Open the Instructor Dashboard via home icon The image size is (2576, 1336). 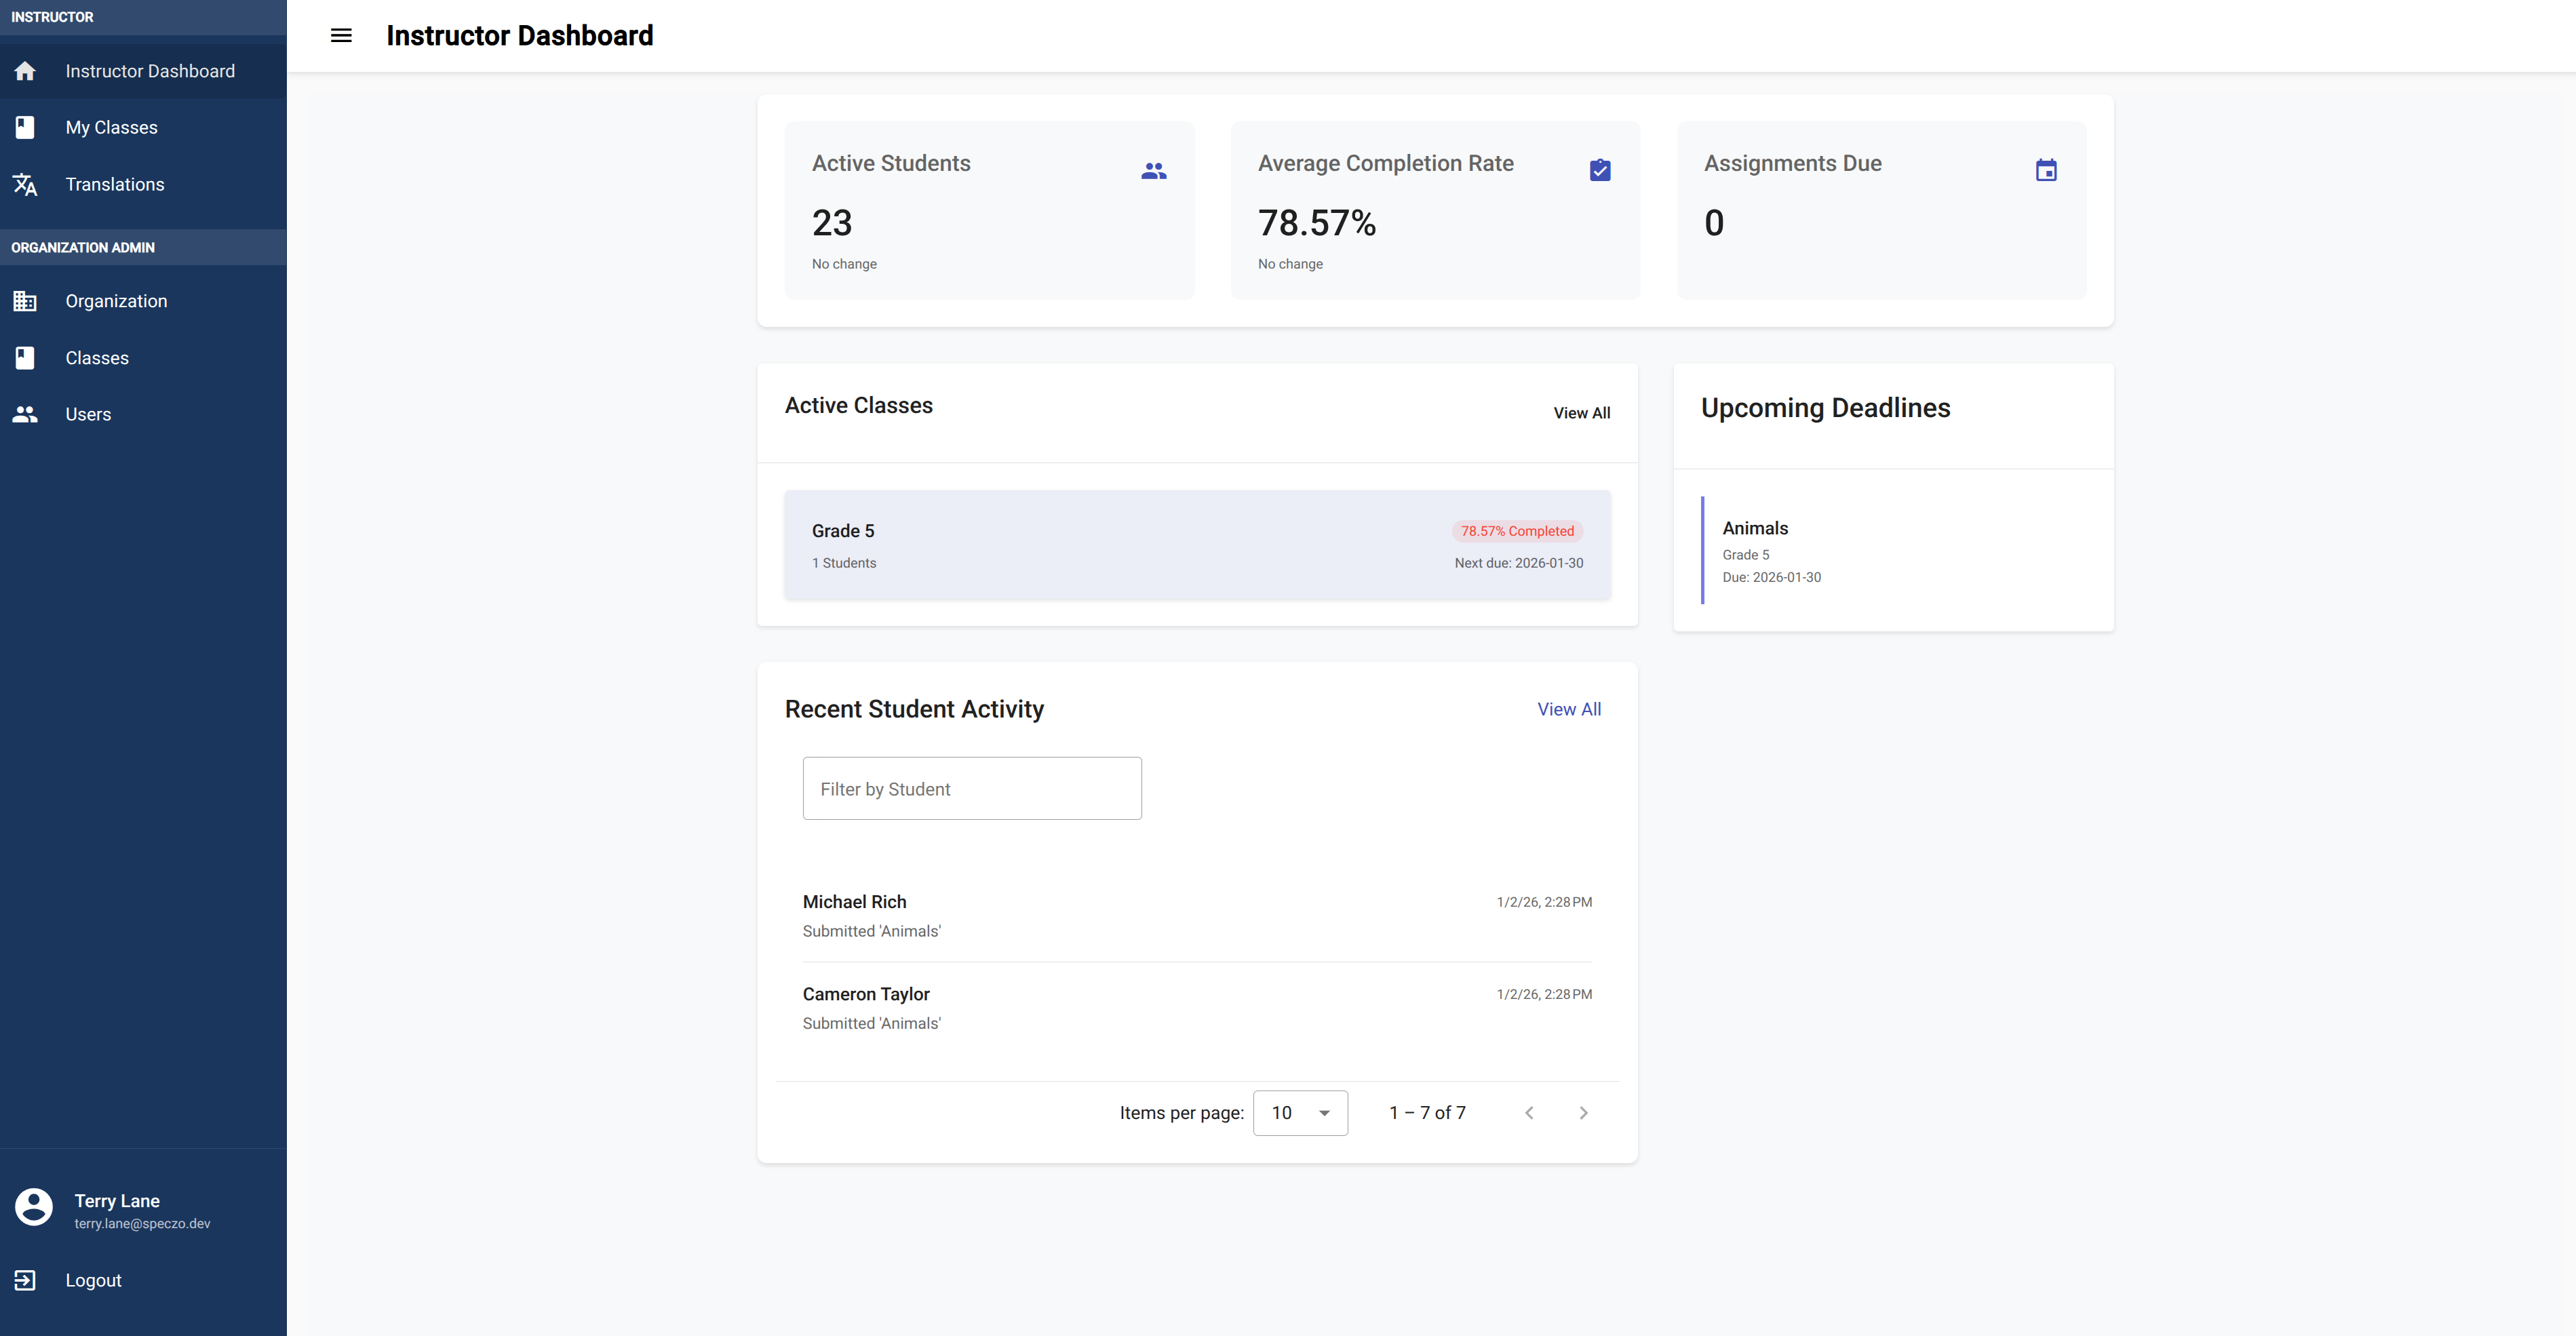[24, 71]
